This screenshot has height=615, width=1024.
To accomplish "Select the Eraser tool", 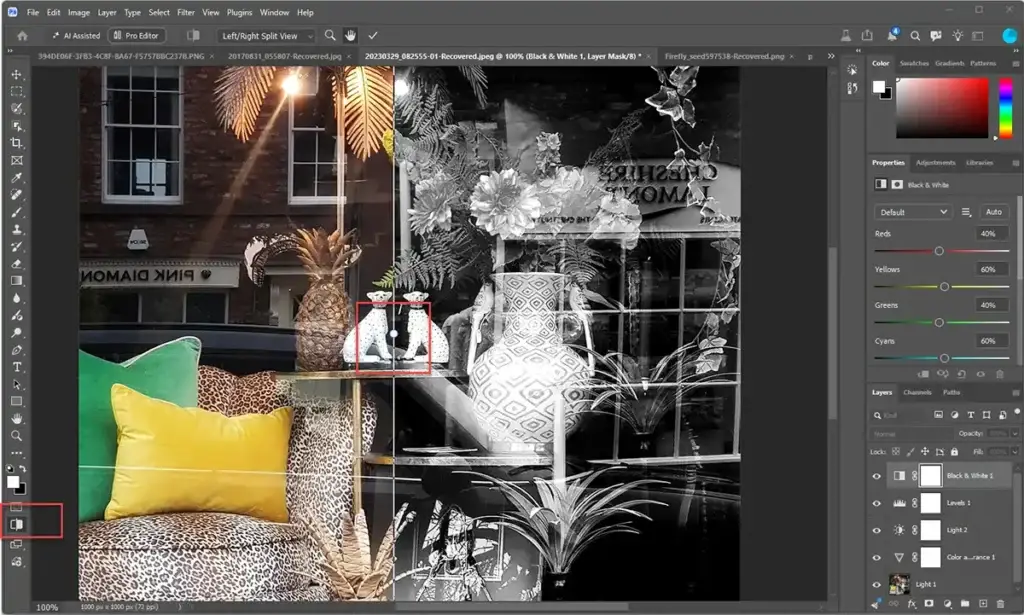I will tap(16, 264).
